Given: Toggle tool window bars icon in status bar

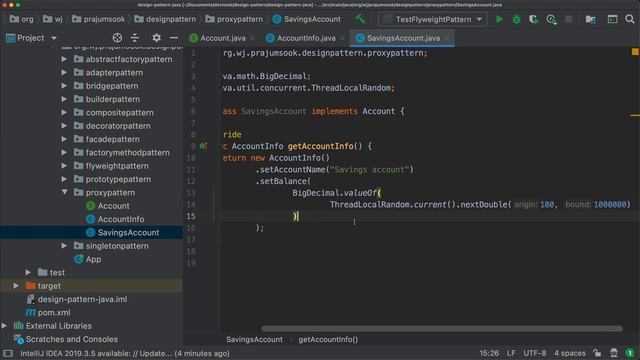Looking at the screenshot, I should coord(8,353).
